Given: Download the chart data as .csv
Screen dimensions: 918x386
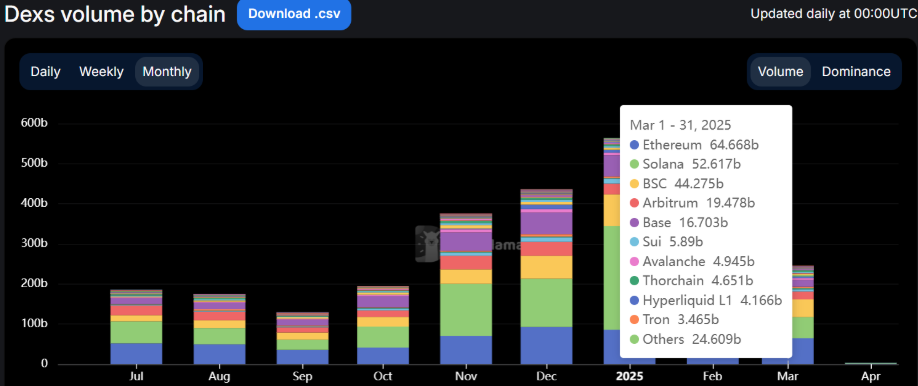Looking at the screenshot, I should pyautogui.click(x=294, y=14).
